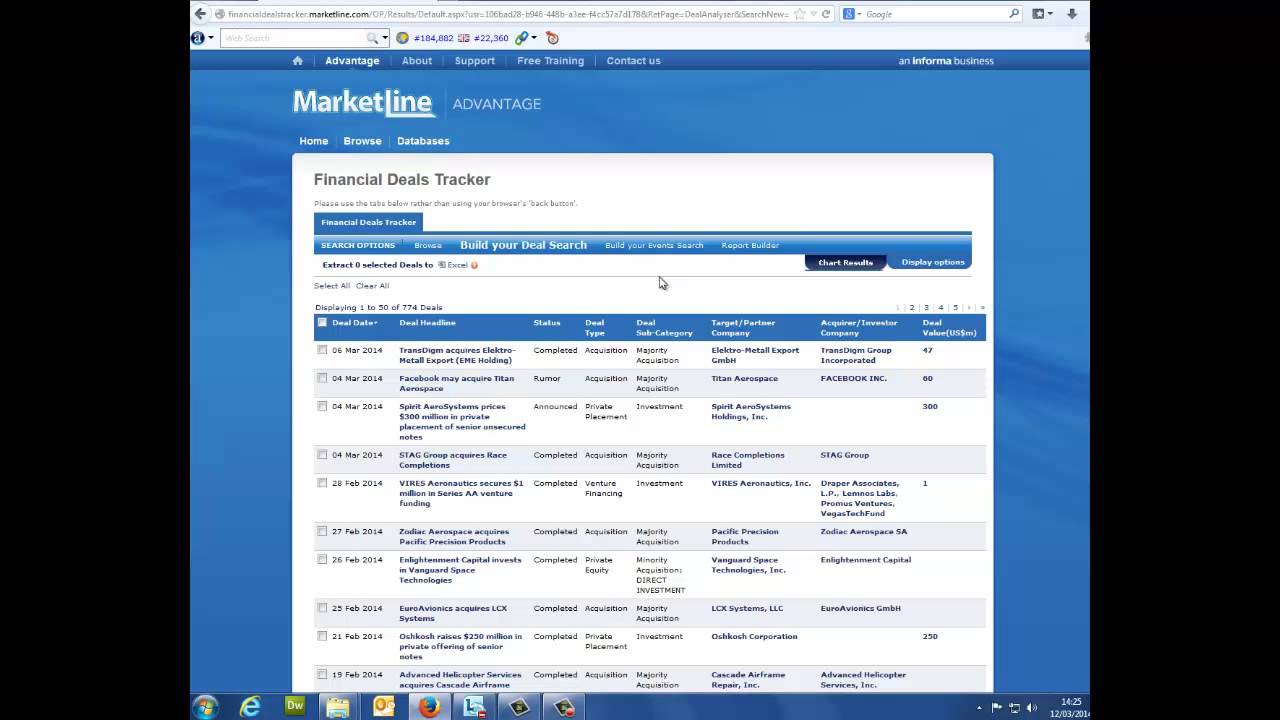
Task: Open the Google search engine dropdown
Action: click(858, 14)
